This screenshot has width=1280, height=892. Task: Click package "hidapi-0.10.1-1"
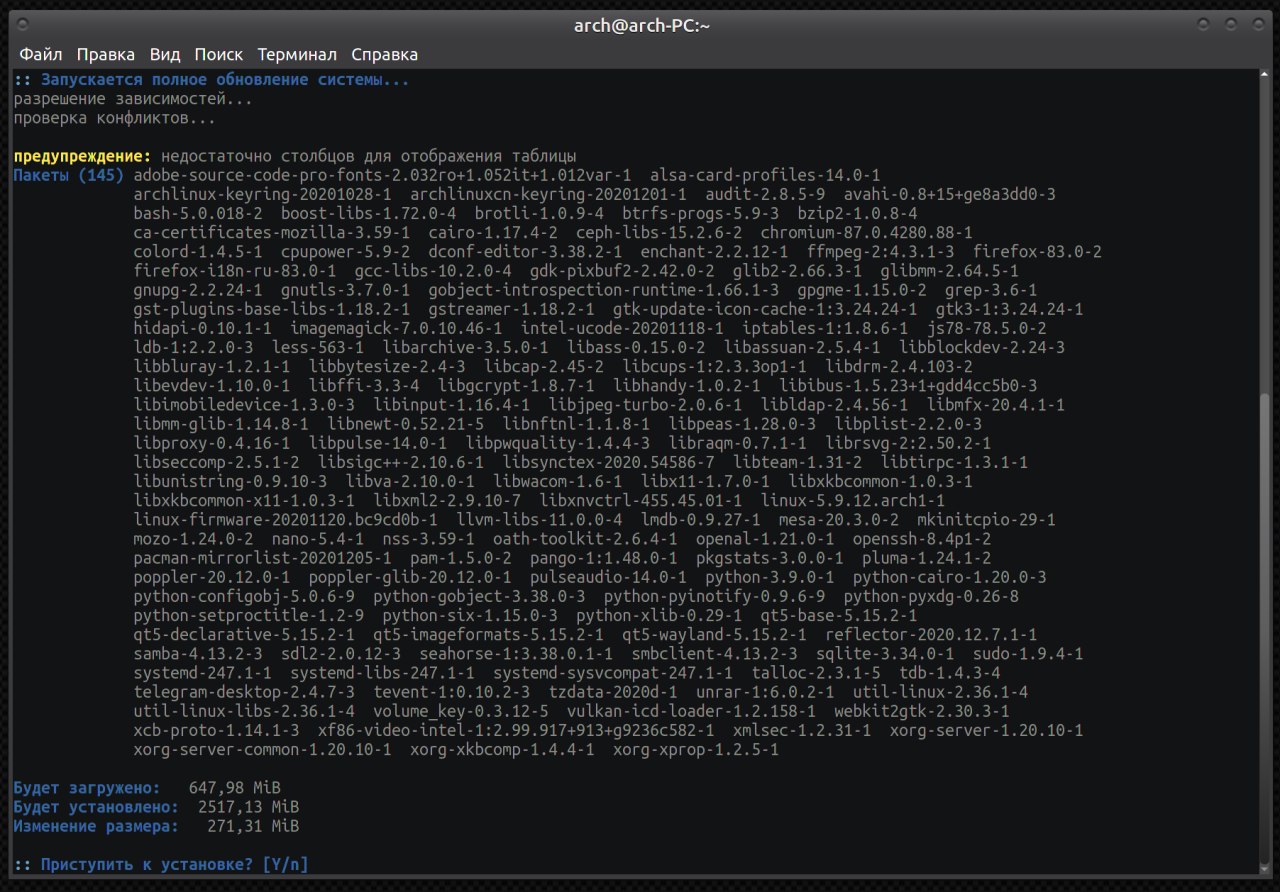click(202, 329)
